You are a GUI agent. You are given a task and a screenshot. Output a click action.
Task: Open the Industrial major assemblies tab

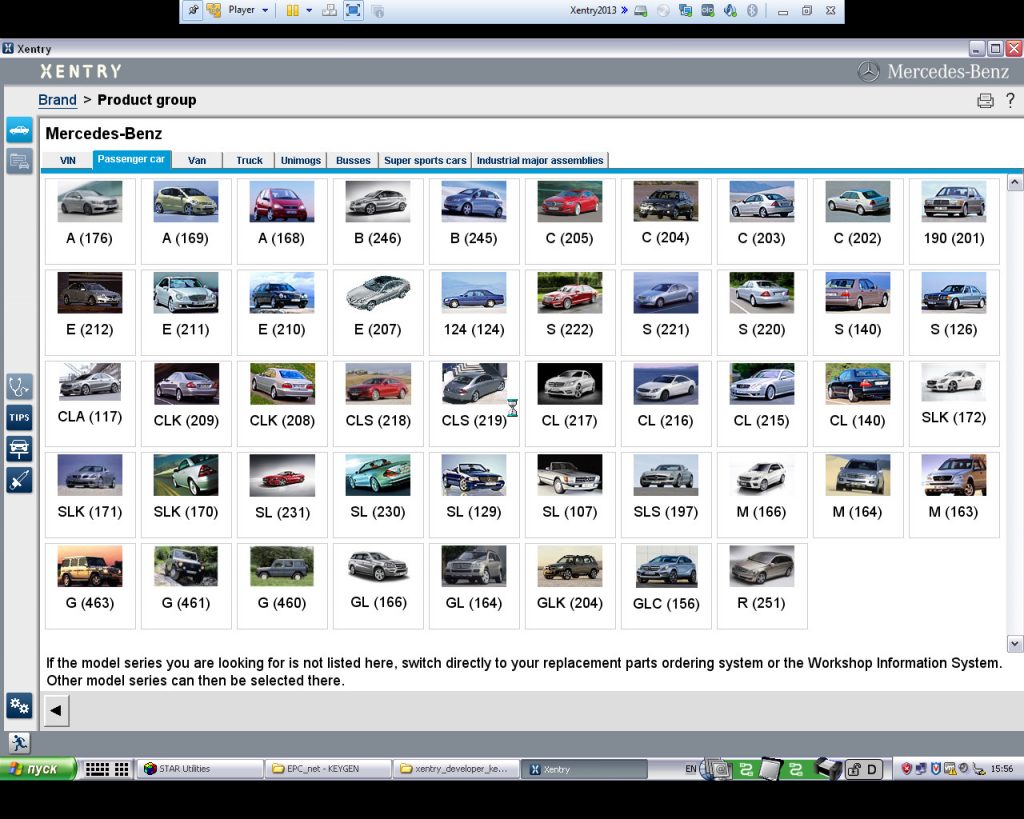(540, 161)
